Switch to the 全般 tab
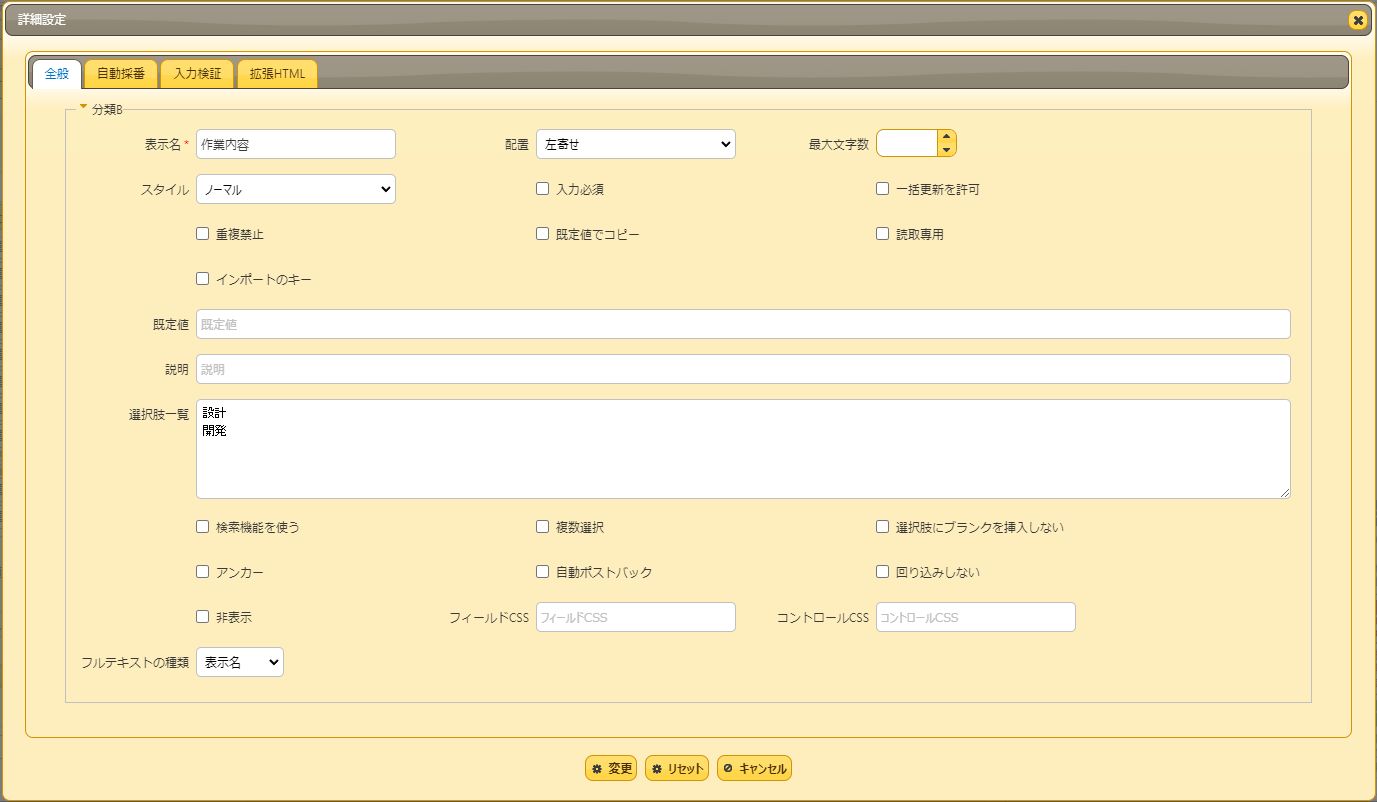Screen dimensions: 1377x802 pos(57,74)
